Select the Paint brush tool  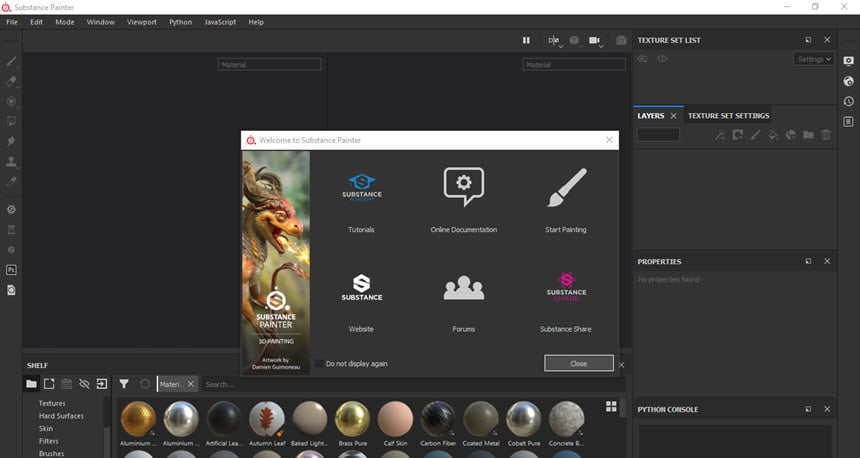pyautogui.click(x=11, y=61)
